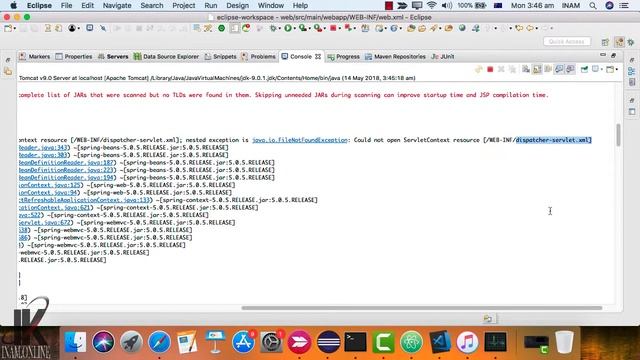Open the App Store from the Dock
Viewport: 640px width, 360px height.
click(x=243, y=342)
